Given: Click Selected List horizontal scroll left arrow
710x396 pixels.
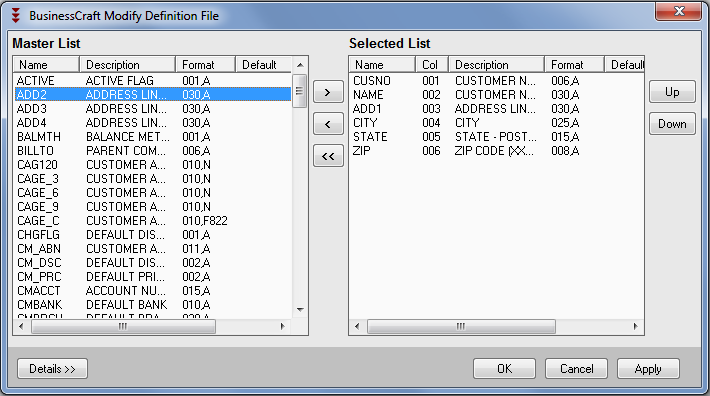Looking at the screenshot, I should (357, 326).
